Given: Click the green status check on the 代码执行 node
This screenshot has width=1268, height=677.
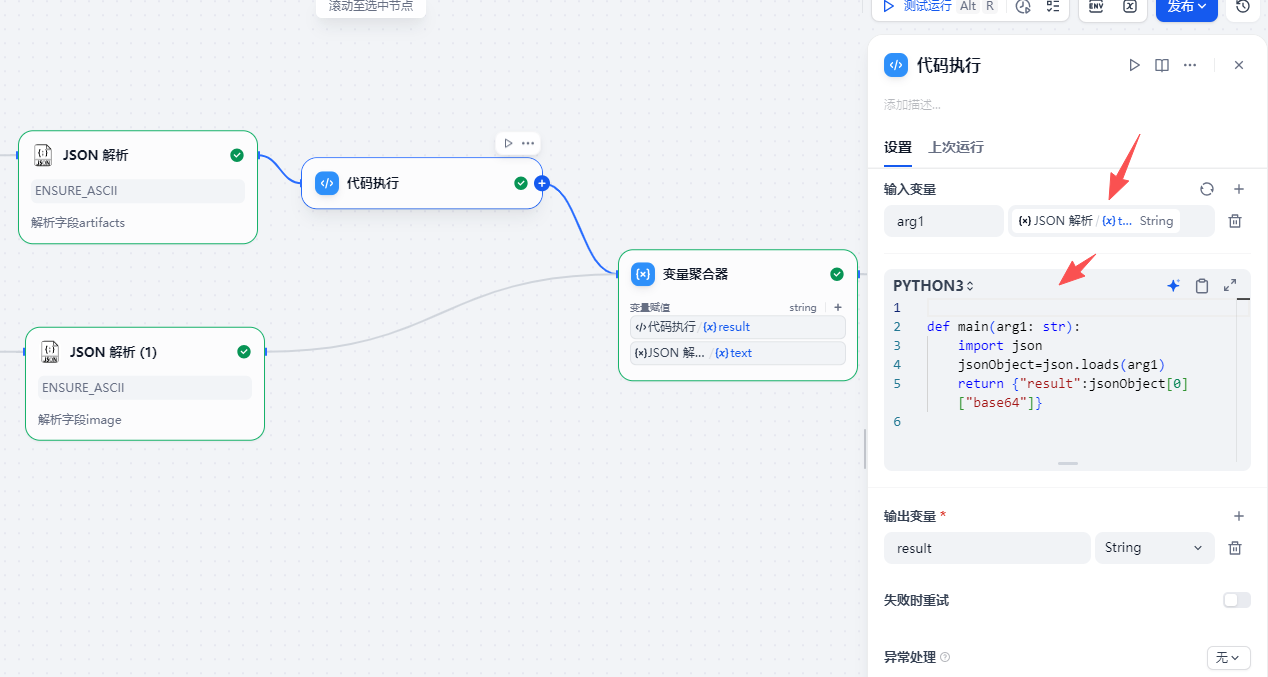Looking at the screenshot, I should pos(521,183).
